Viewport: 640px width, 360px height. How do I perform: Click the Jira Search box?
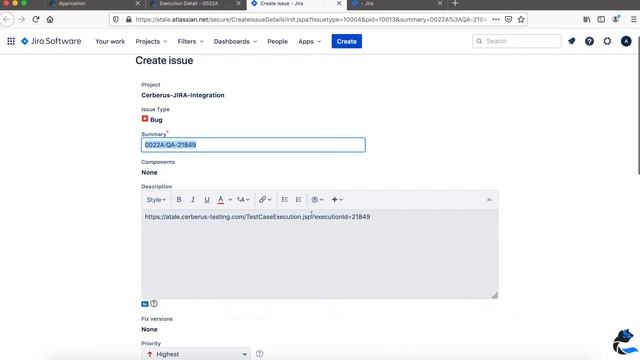pyautogui.click(x=517, y=41)
